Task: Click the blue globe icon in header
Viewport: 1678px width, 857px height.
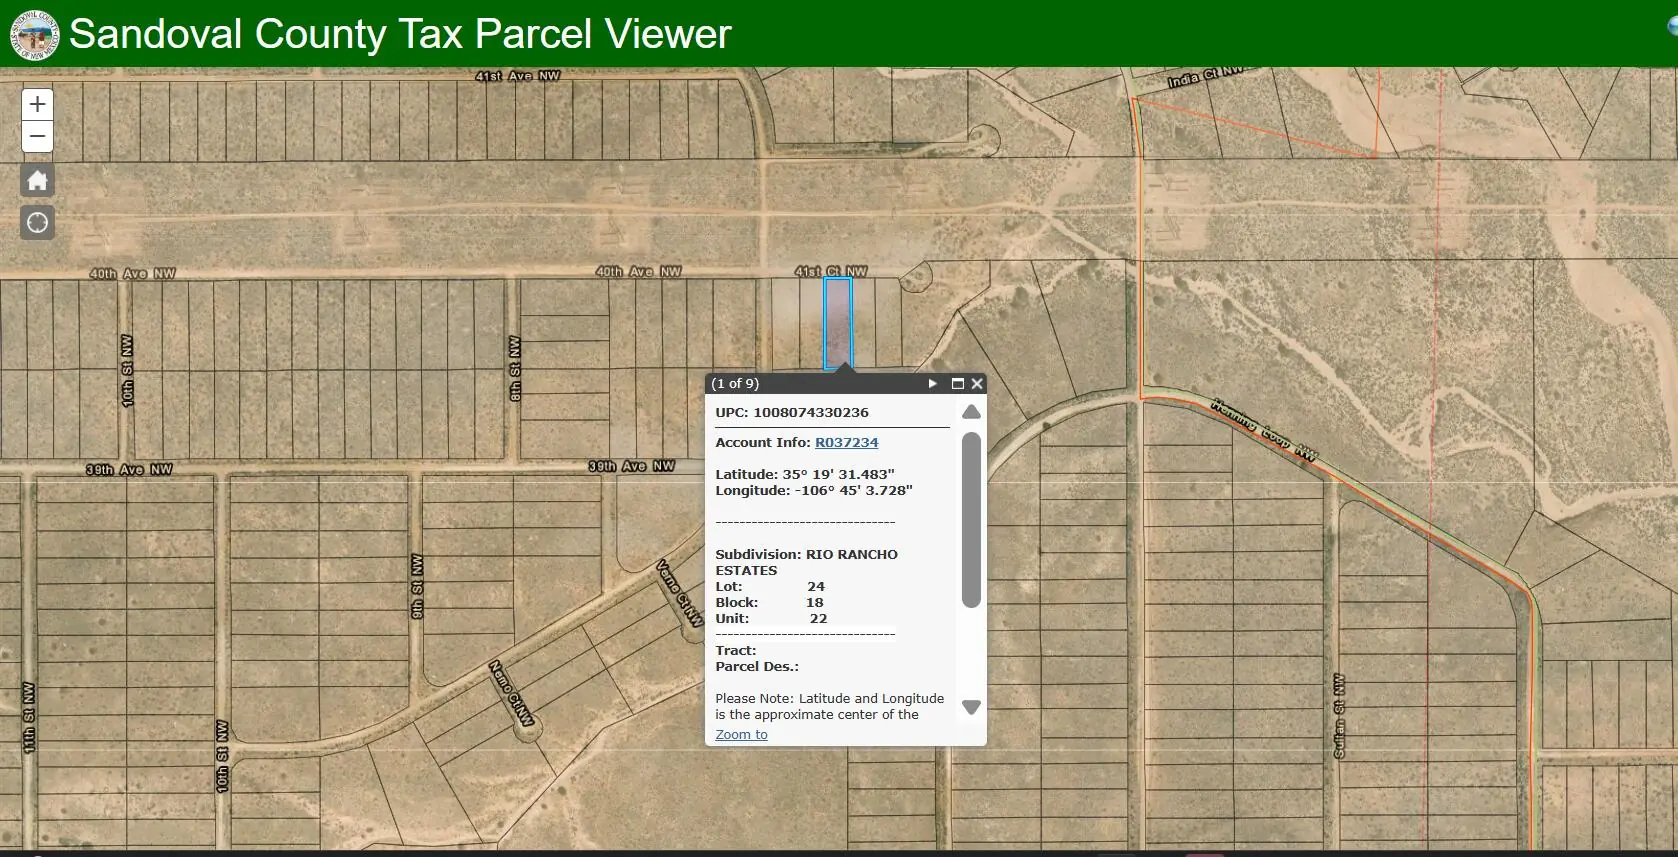Action: click(1672, 27)
